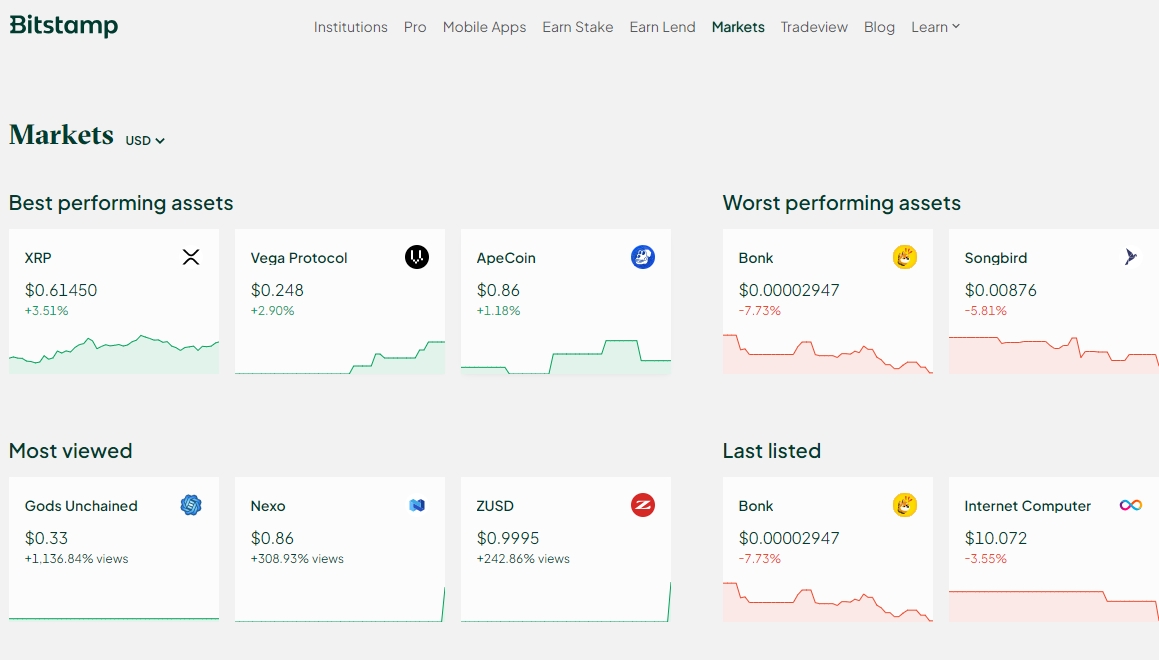Click the ApeCoin logo icon
1159x660 pixels.
[x=643, y=257]
